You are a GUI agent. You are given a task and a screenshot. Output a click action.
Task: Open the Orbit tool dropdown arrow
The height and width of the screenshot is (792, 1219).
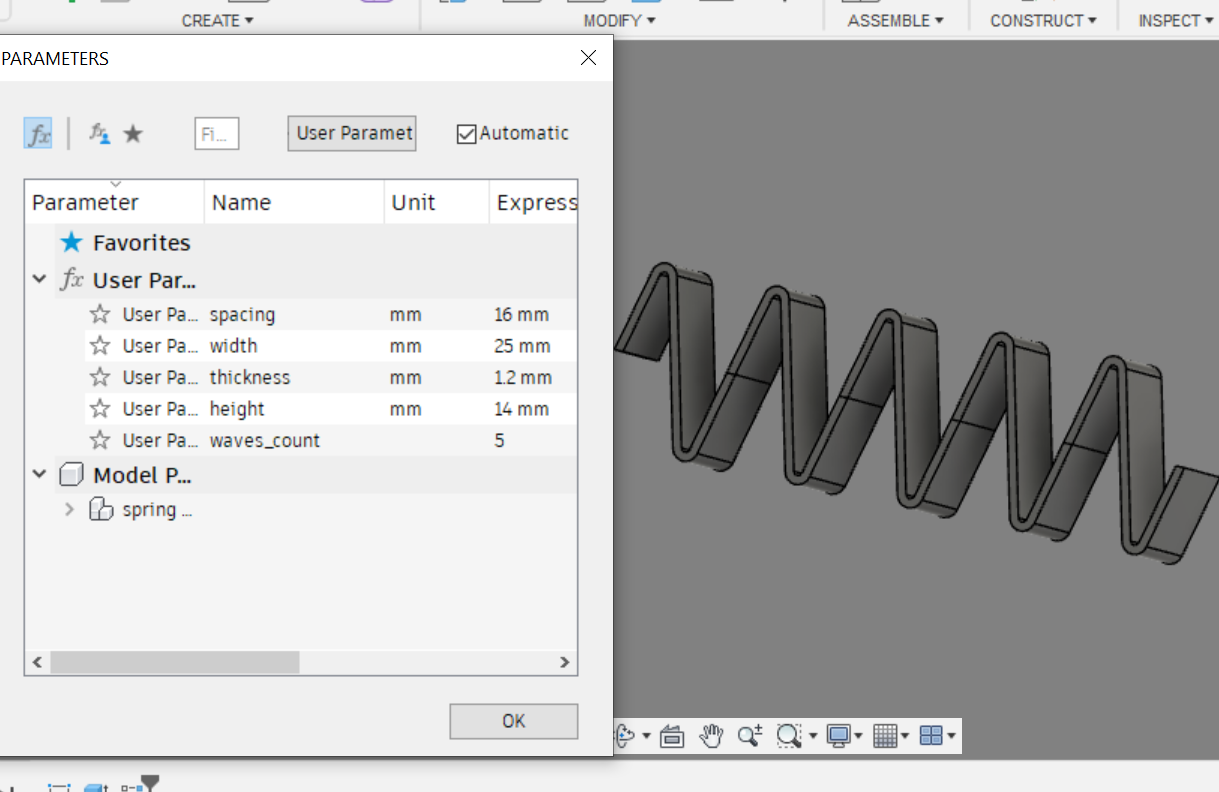646,737
